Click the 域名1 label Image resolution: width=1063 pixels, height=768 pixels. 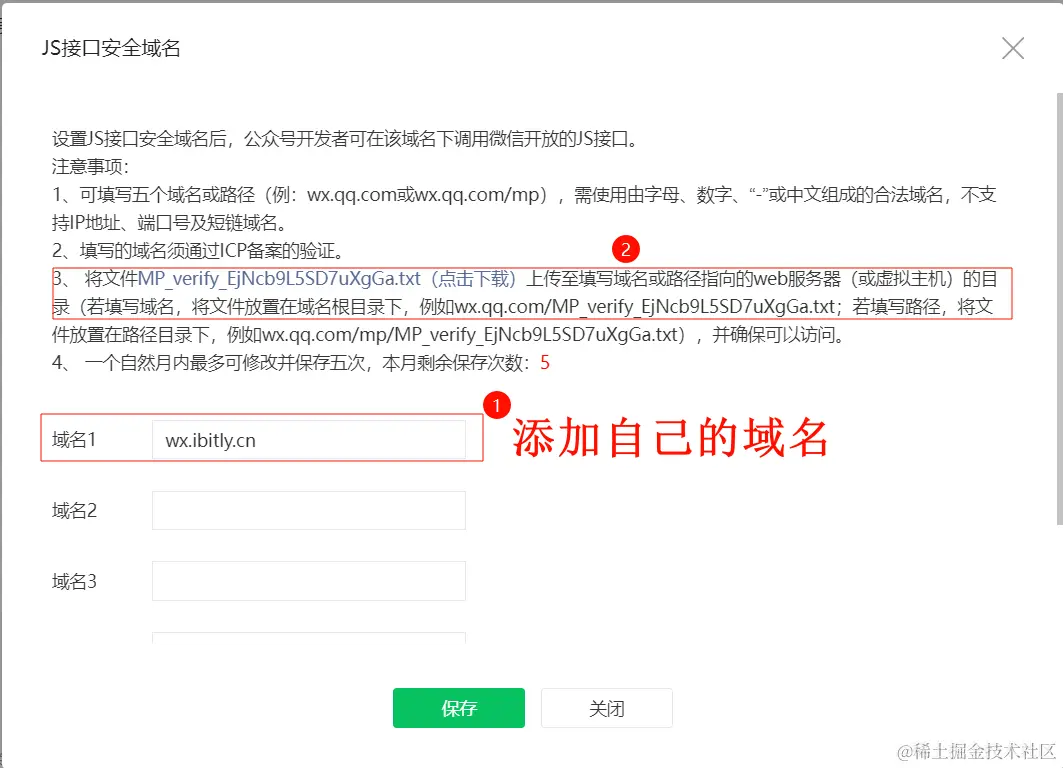point(74,440)
